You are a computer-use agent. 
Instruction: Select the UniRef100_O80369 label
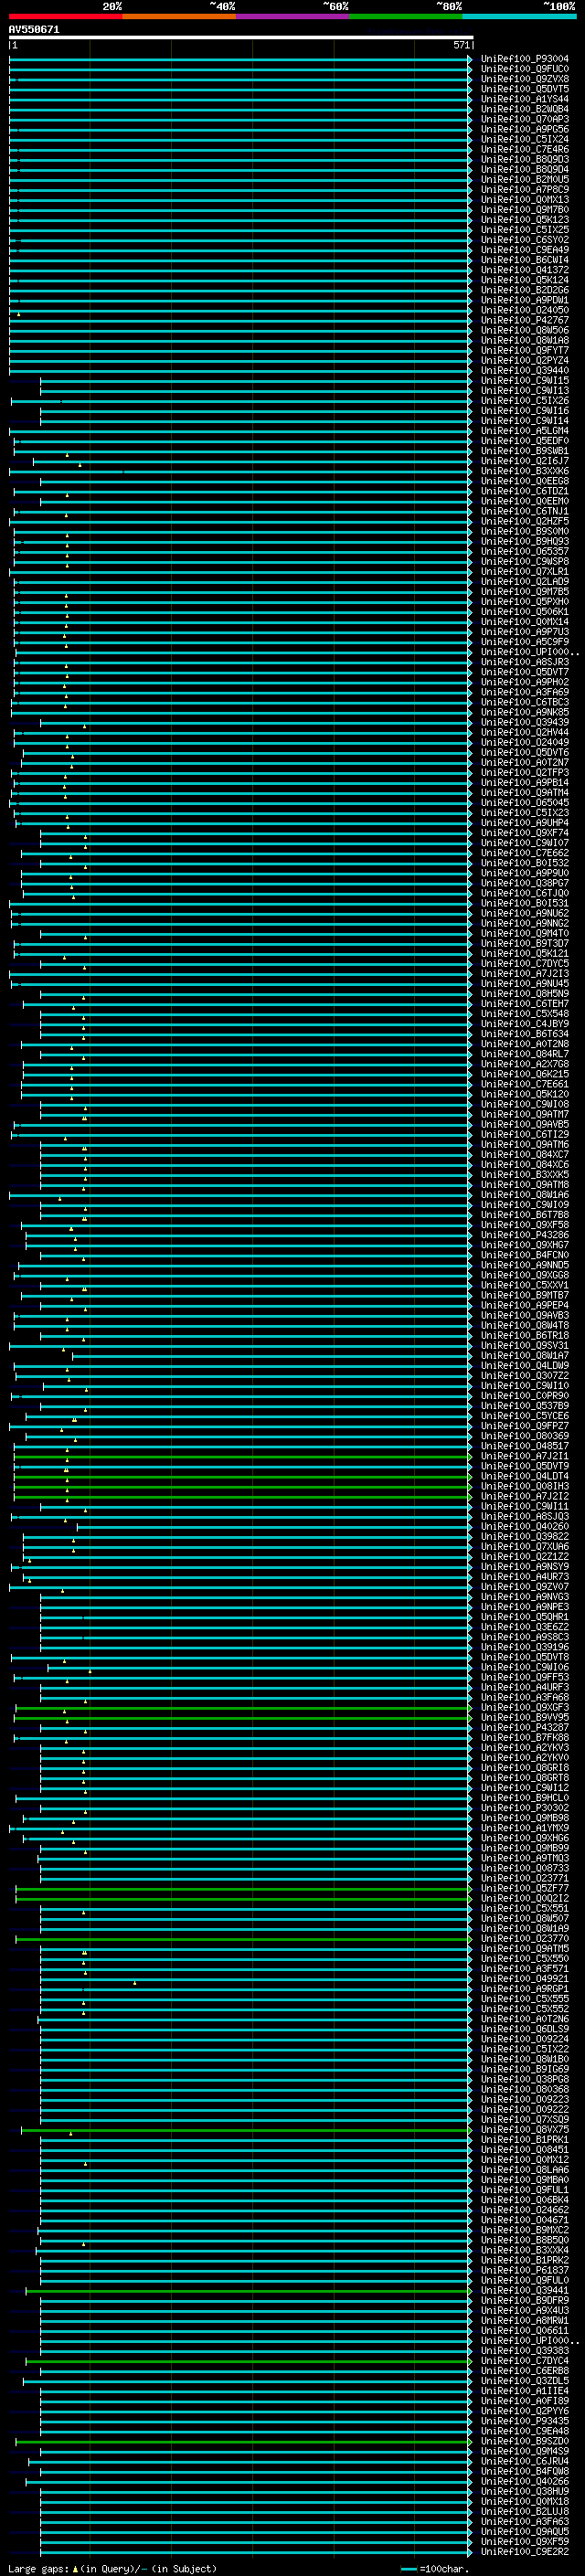pos(525,1436)
